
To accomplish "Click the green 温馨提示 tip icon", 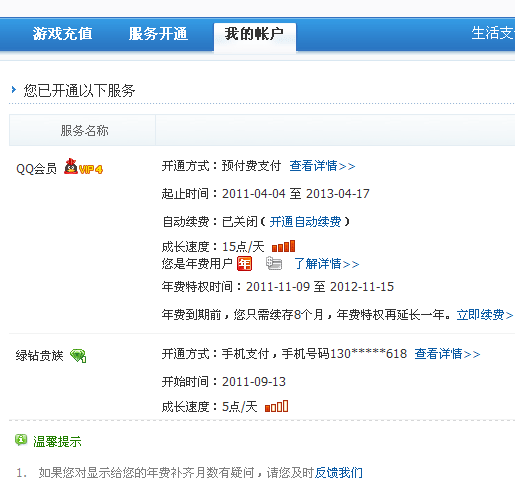I will [21, 440].
